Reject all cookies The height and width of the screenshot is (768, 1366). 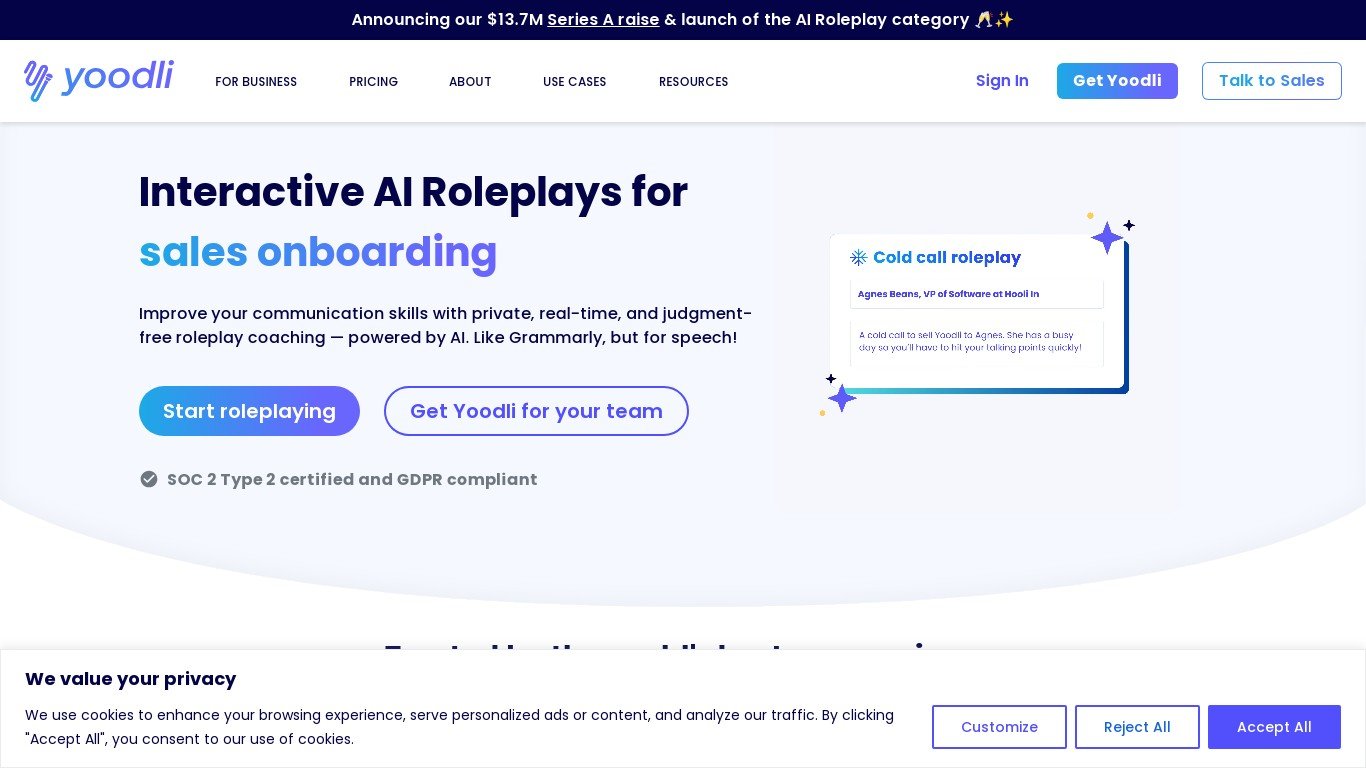[x=1137, y=727]
